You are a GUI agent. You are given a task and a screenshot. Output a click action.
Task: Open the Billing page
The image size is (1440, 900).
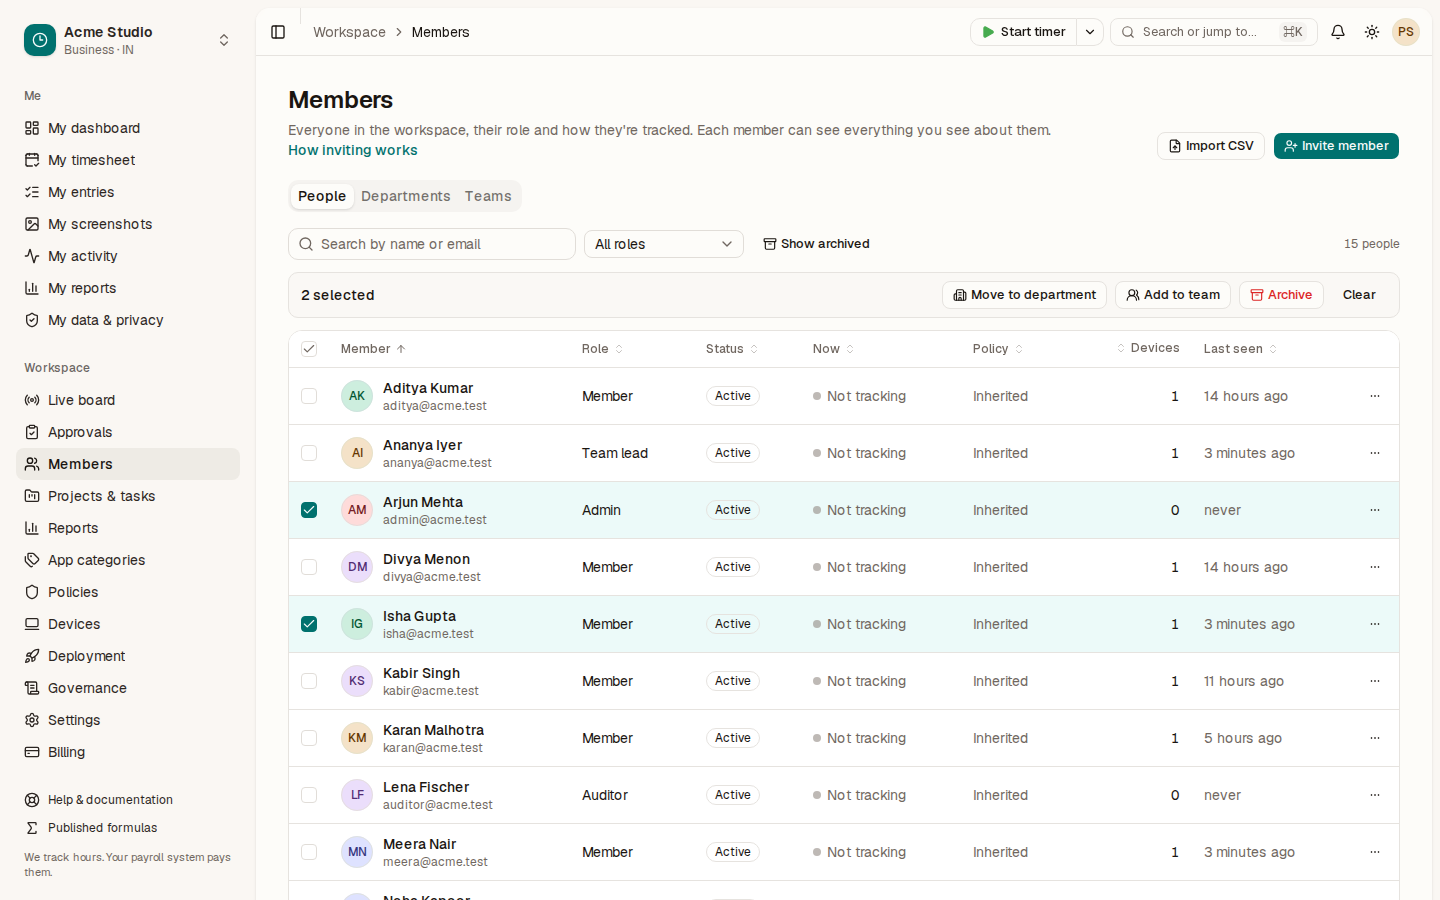pos(128,752)
